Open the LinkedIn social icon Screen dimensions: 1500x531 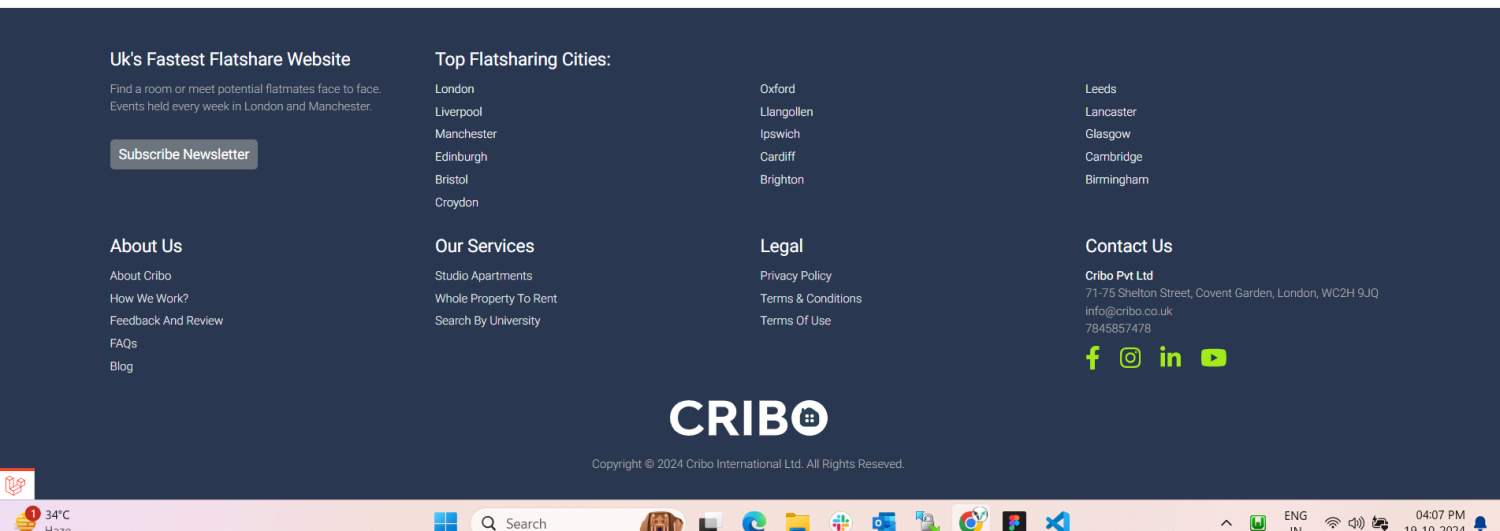point(1170,358)
